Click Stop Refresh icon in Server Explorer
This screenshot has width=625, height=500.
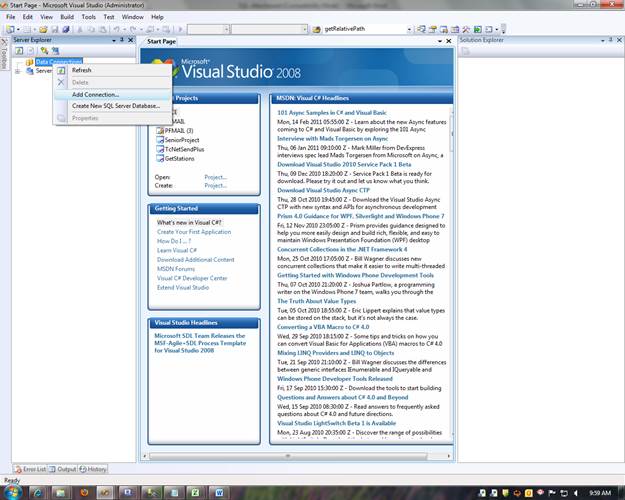[31, 51]
